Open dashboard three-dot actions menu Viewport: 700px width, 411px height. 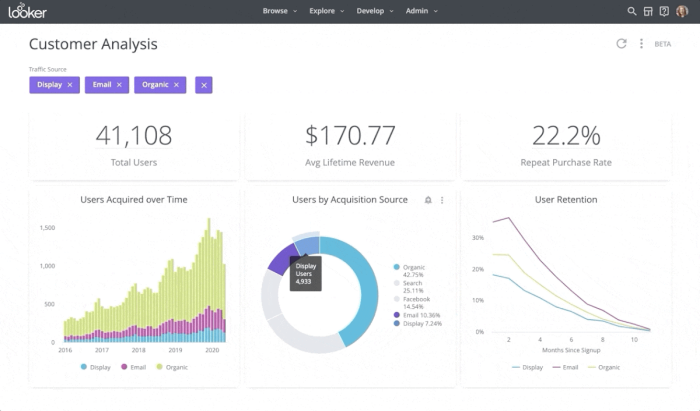641,44
